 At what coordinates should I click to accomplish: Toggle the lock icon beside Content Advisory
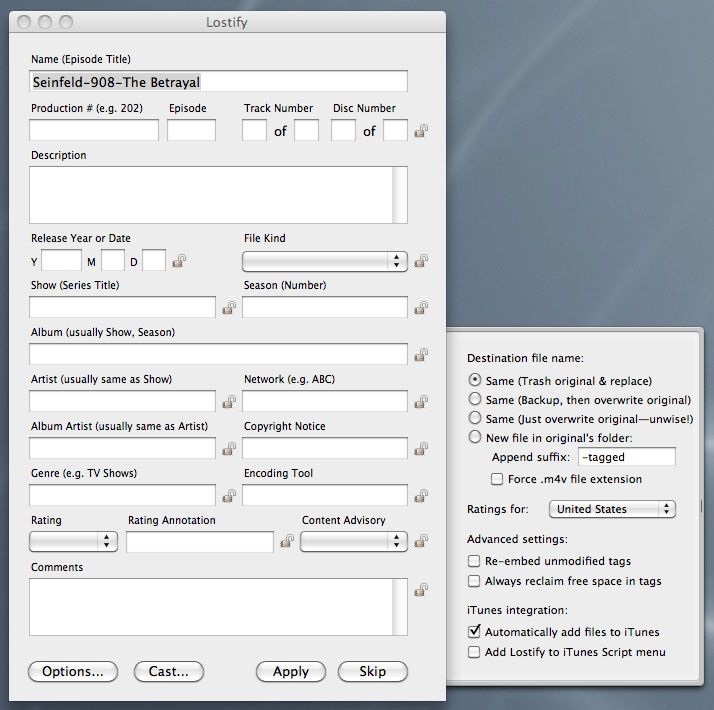tap(421, 541)
